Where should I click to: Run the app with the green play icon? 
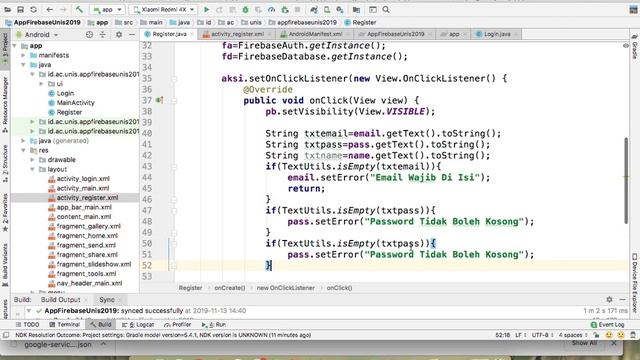click(207, 9)
